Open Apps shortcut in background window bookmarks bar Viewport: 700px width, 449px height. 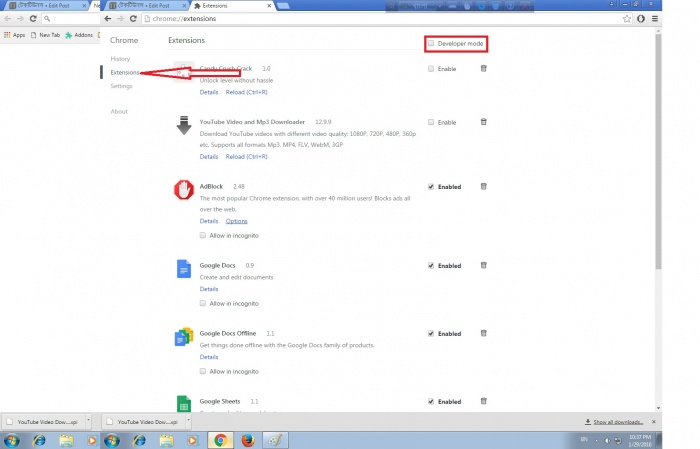[x=14, y=35]
